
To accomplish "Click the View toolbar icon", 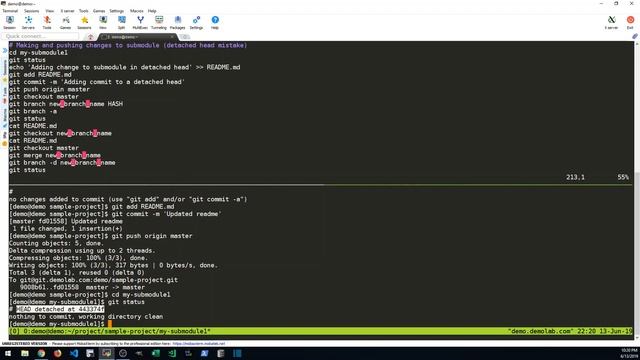I will [103, 22].
